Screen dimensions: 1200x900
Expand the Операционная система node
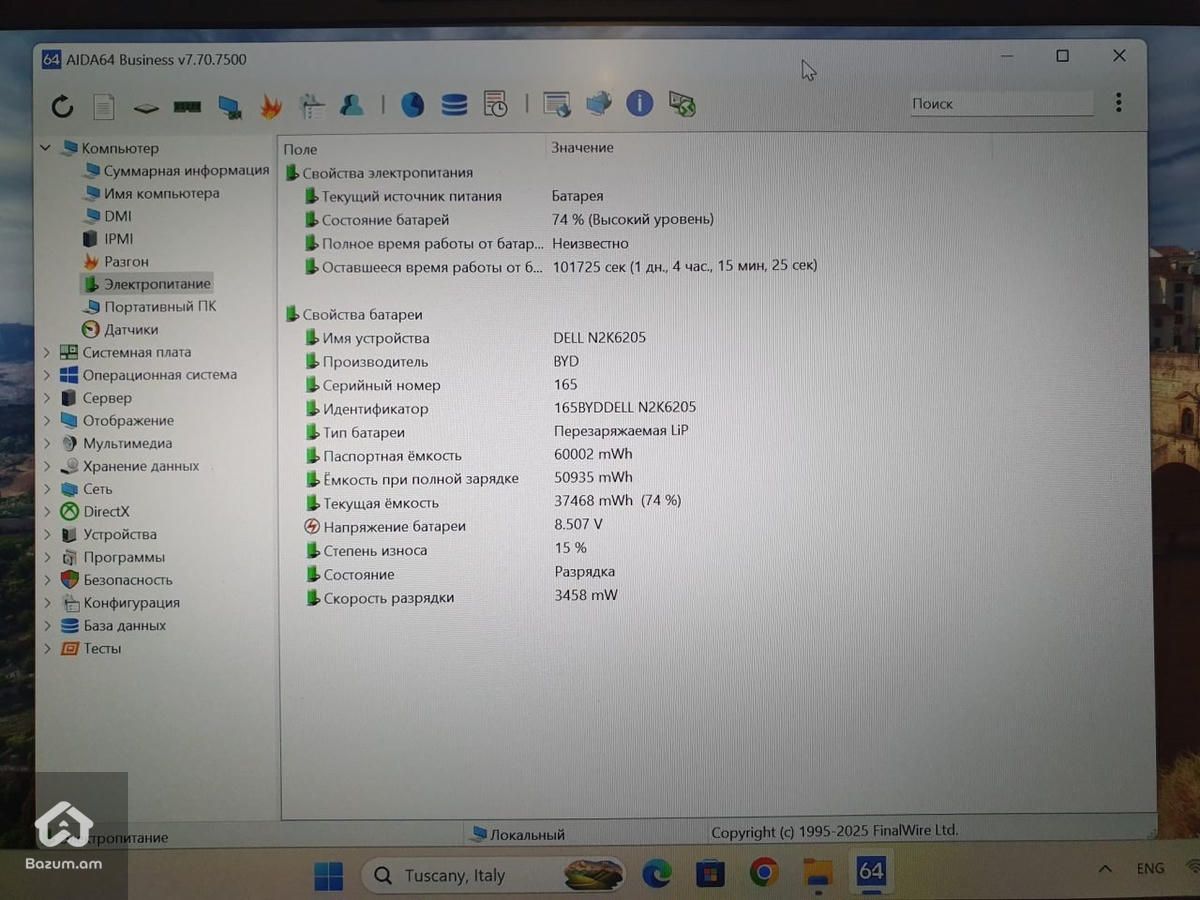coord(46,375)
